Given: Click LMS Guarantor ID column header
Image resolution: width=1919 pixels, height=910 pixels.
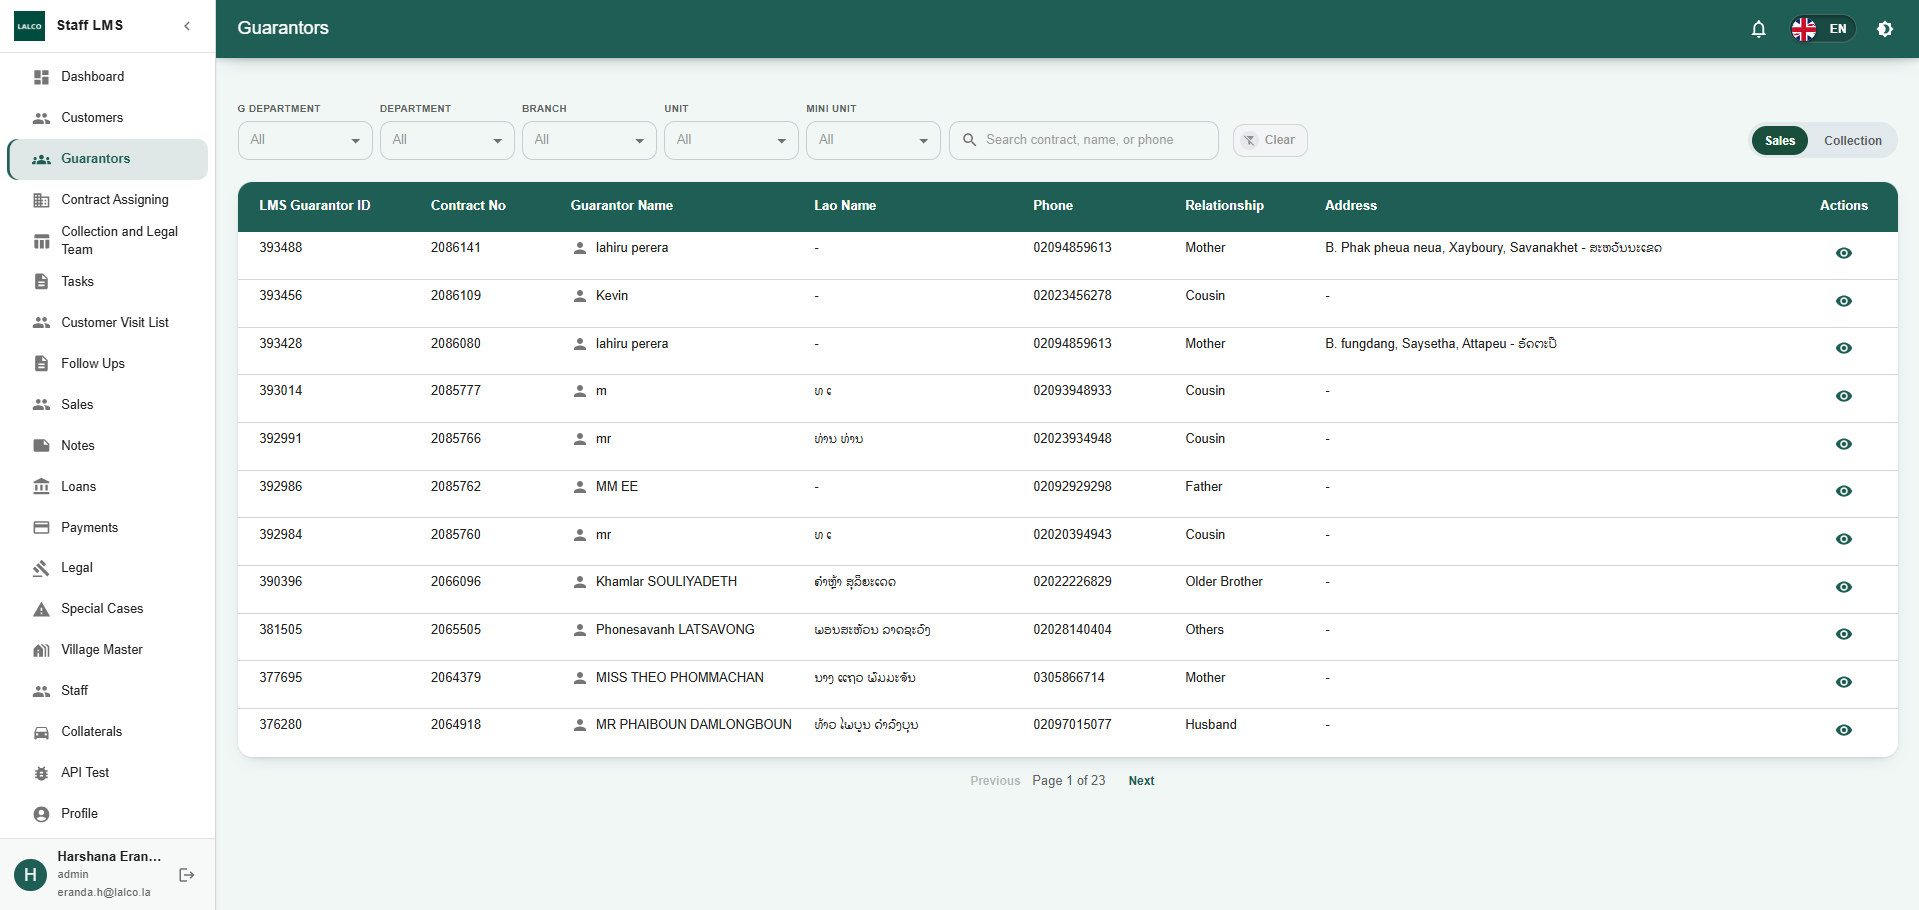Looking at the screenshot, I should pos(315,206).
